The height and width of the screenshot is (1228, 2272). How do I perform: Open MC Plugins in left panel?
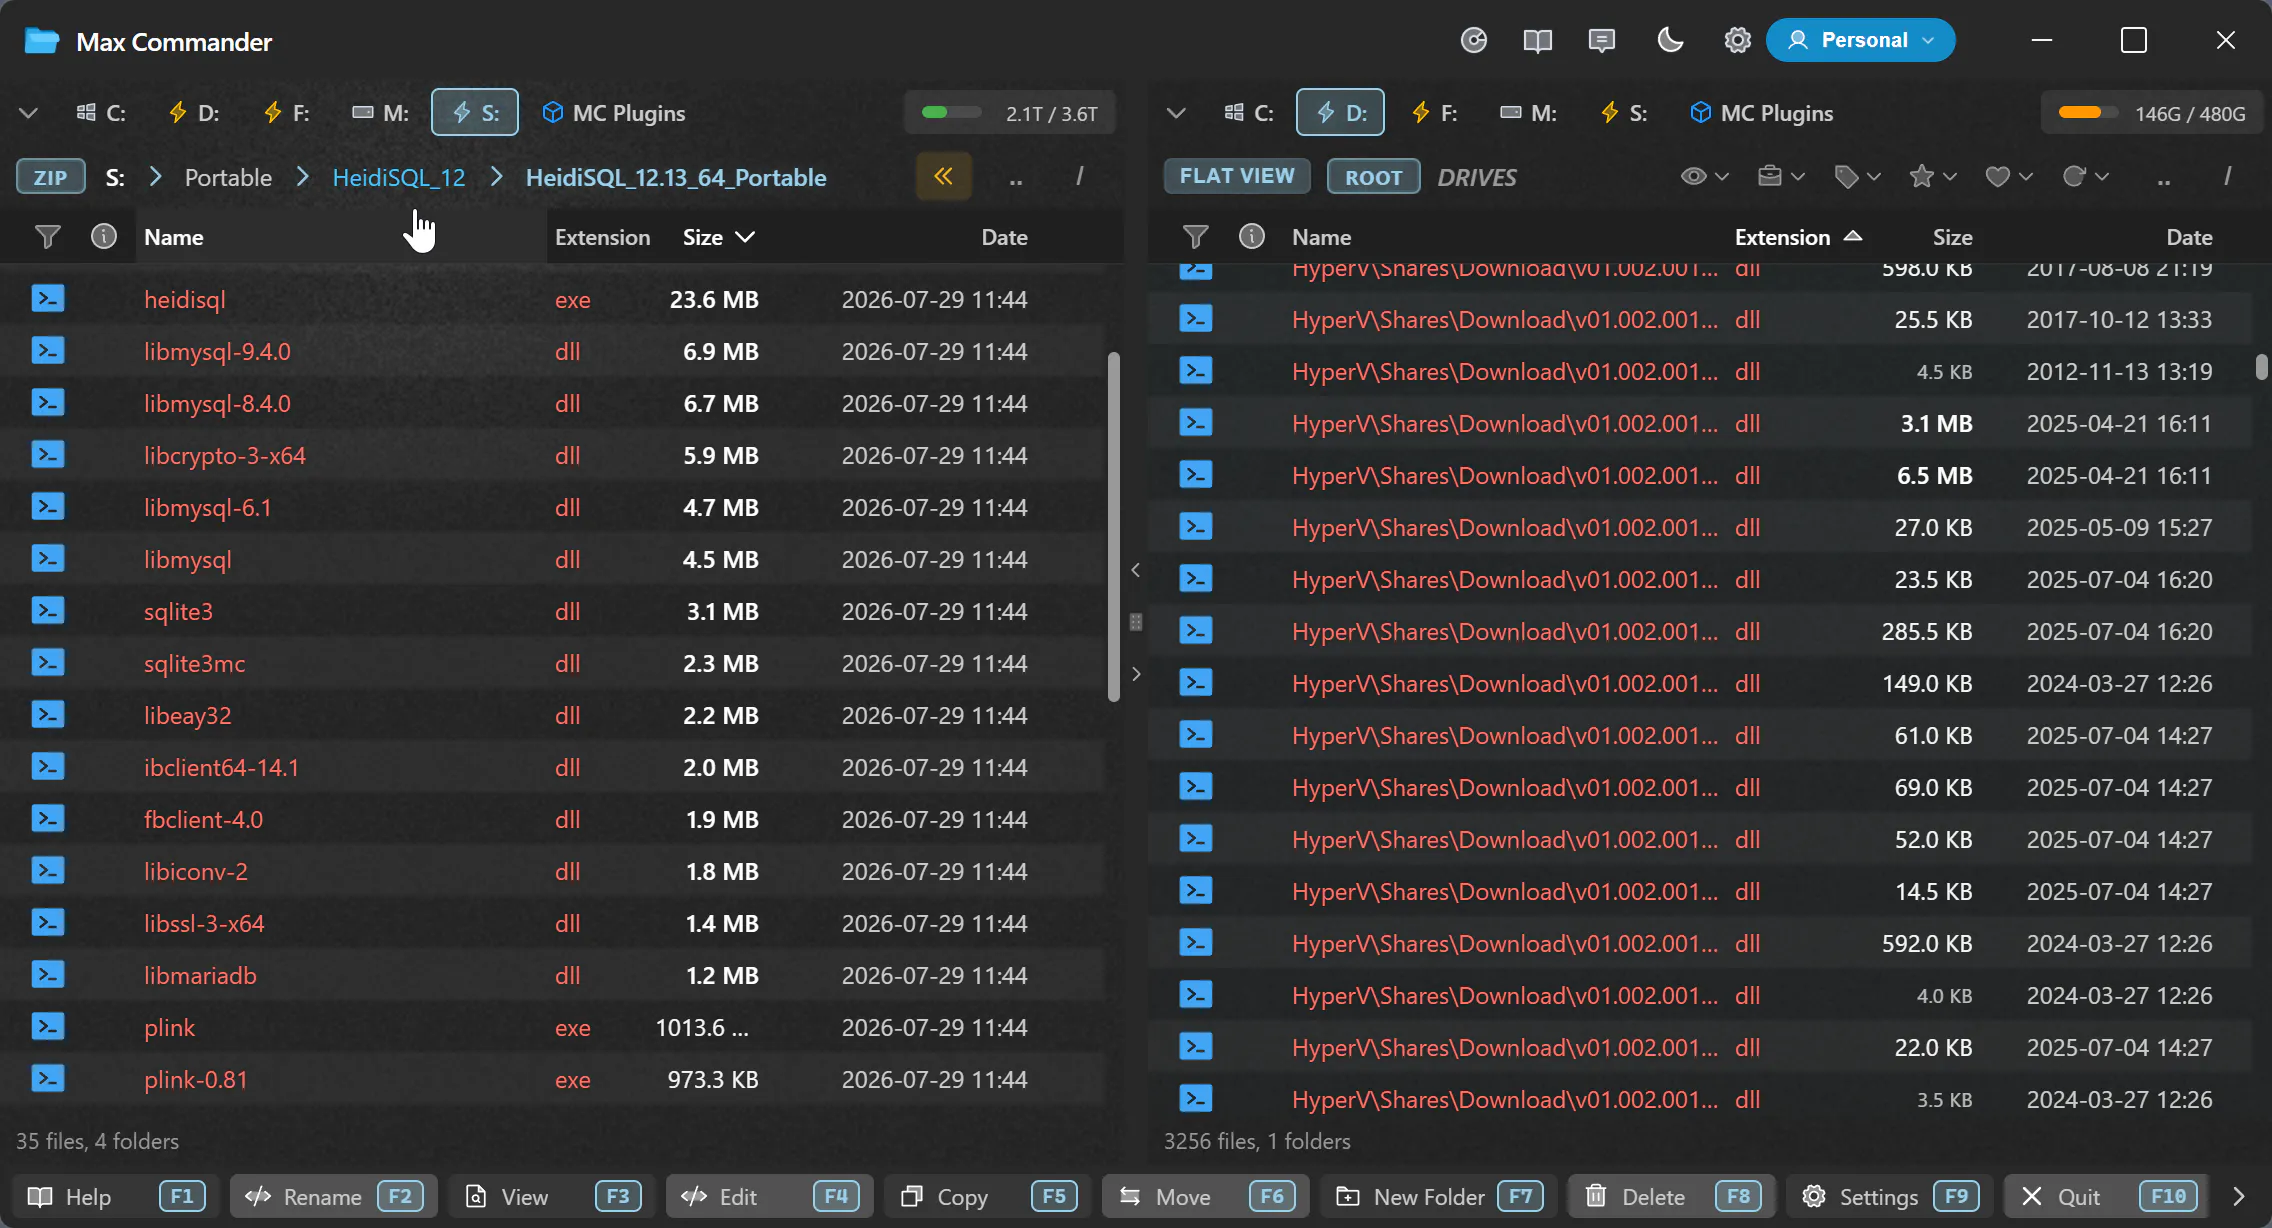pos(614,113)
